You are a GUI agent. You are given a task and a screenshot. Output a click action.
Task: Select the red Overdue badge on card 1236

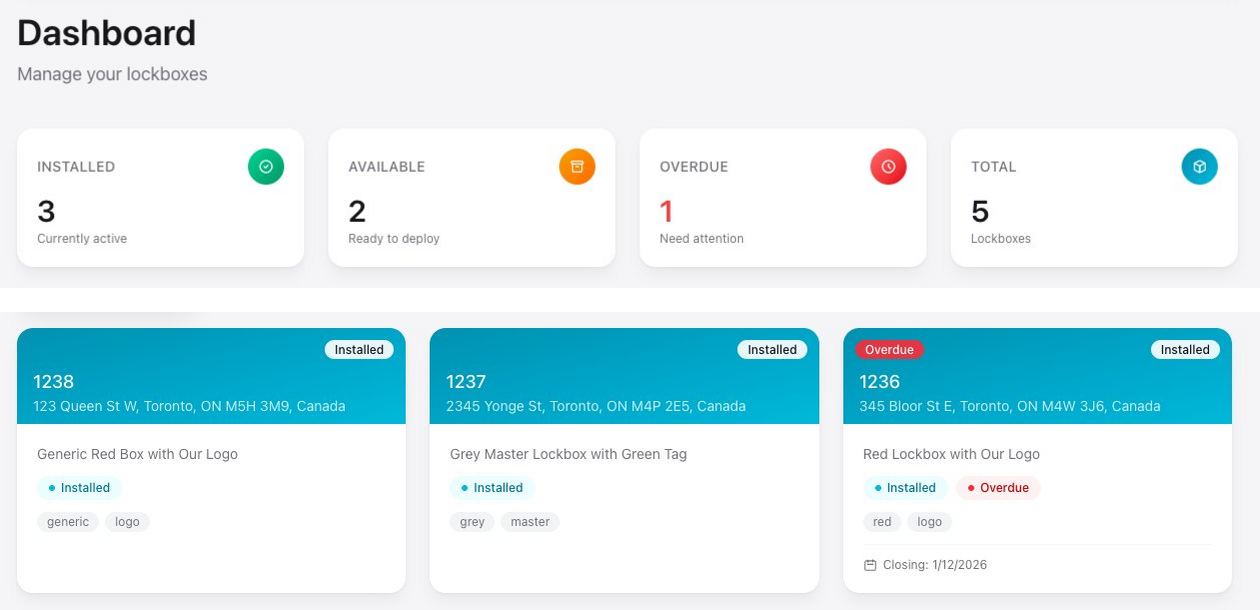click(890, 349)
